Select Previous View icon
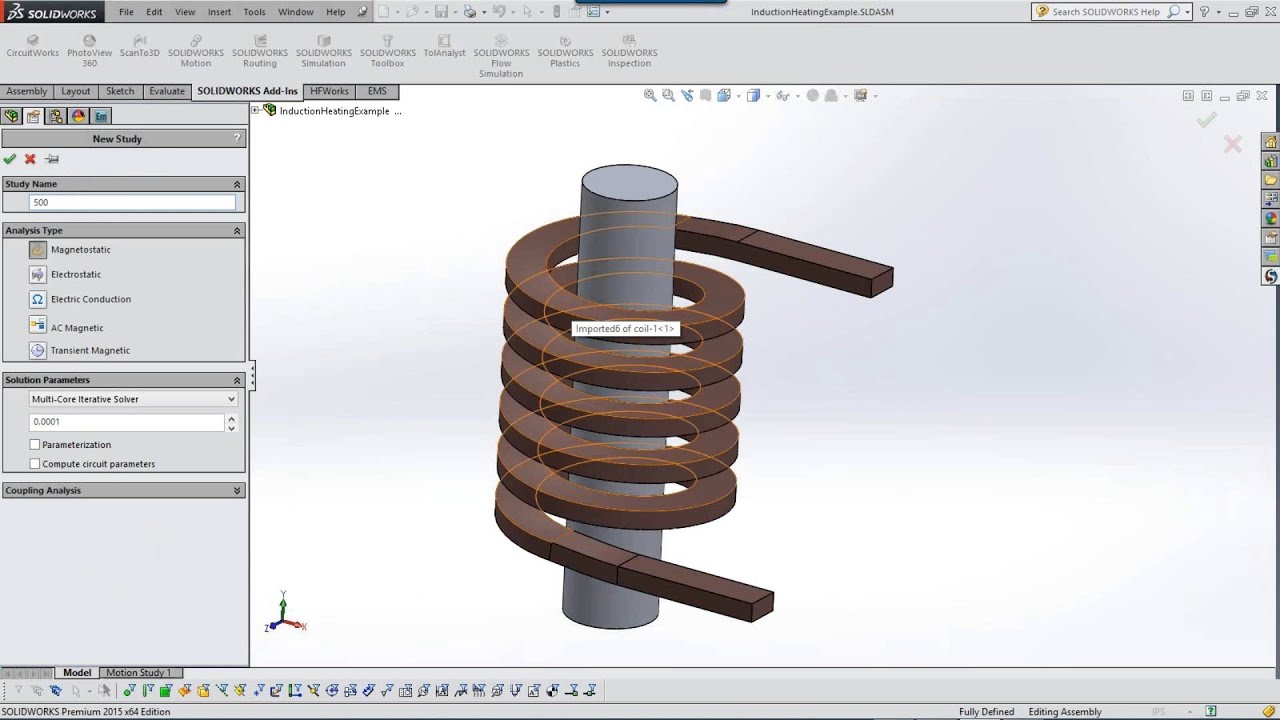1280x720 pixels. [x=687, y=96]
